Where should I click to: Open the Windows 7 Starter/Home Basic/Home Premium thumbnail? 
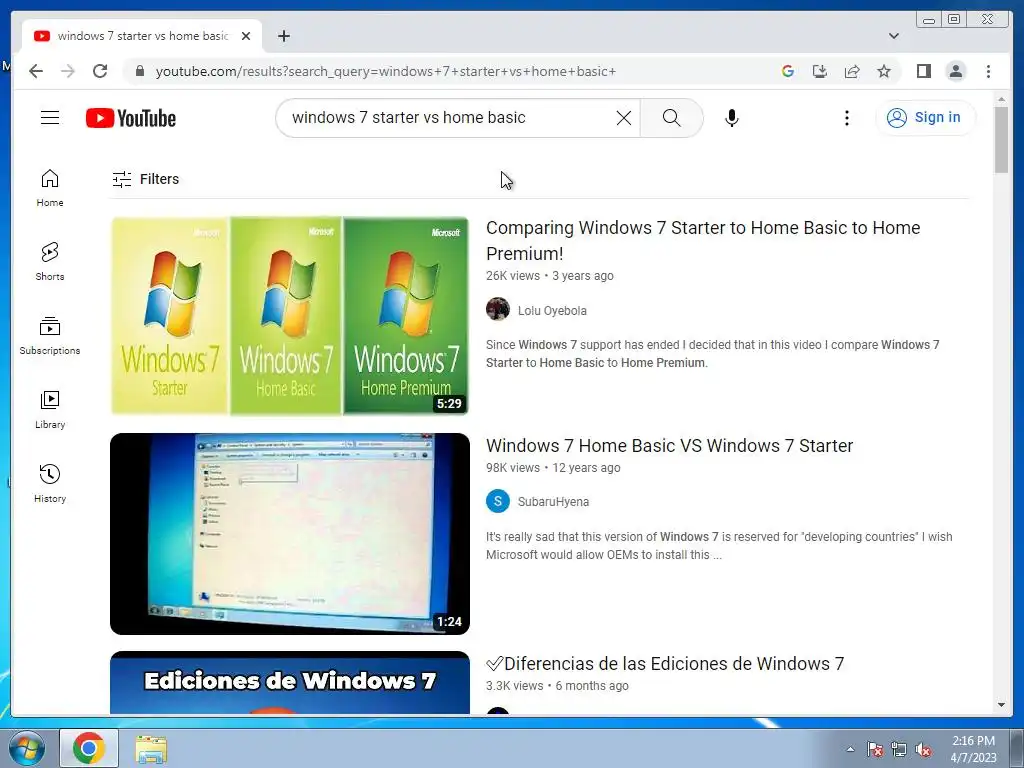click(x=290, y=315)
